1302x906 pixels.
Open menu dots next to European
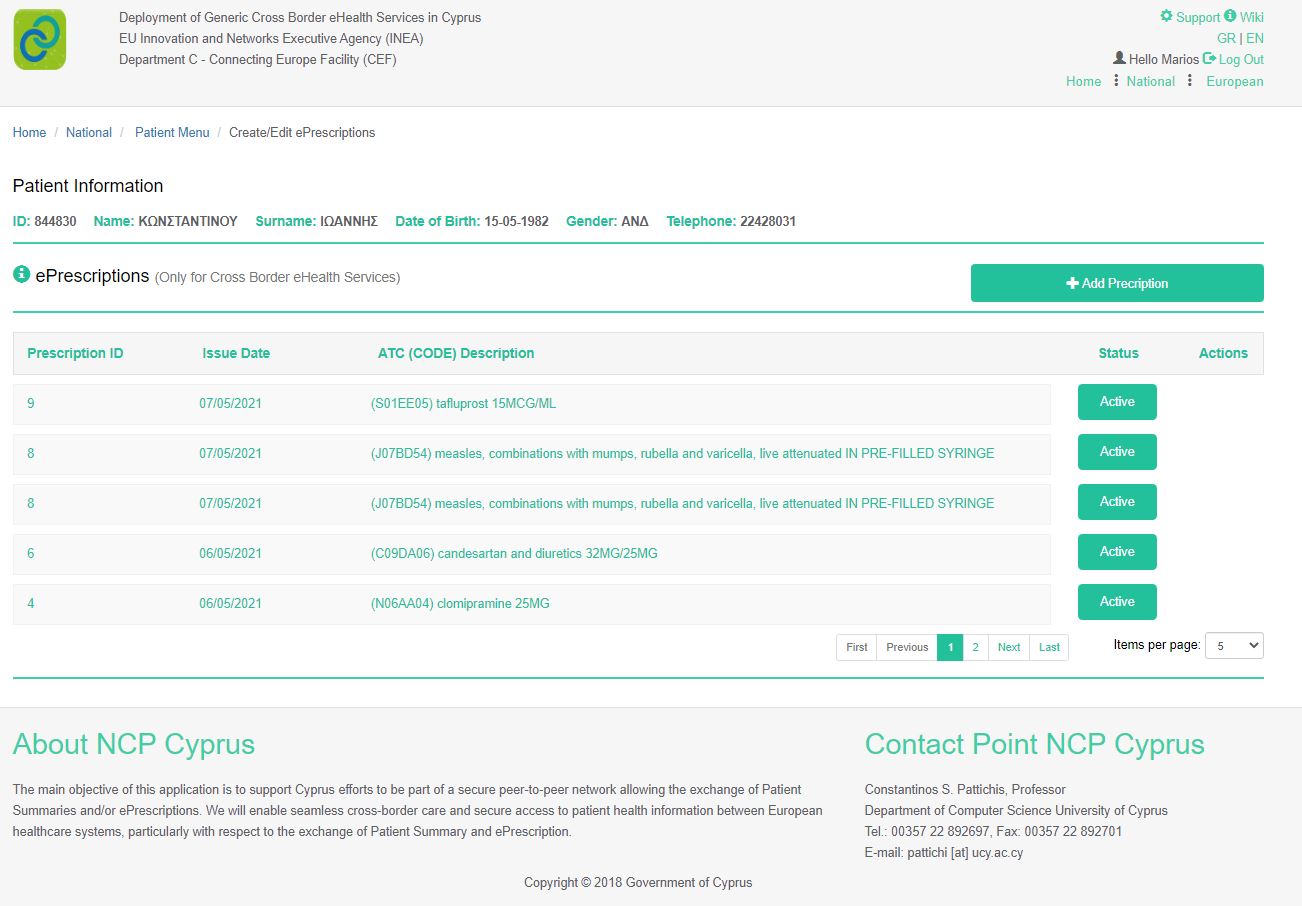pyautogui.click(x=1190, y=81)
